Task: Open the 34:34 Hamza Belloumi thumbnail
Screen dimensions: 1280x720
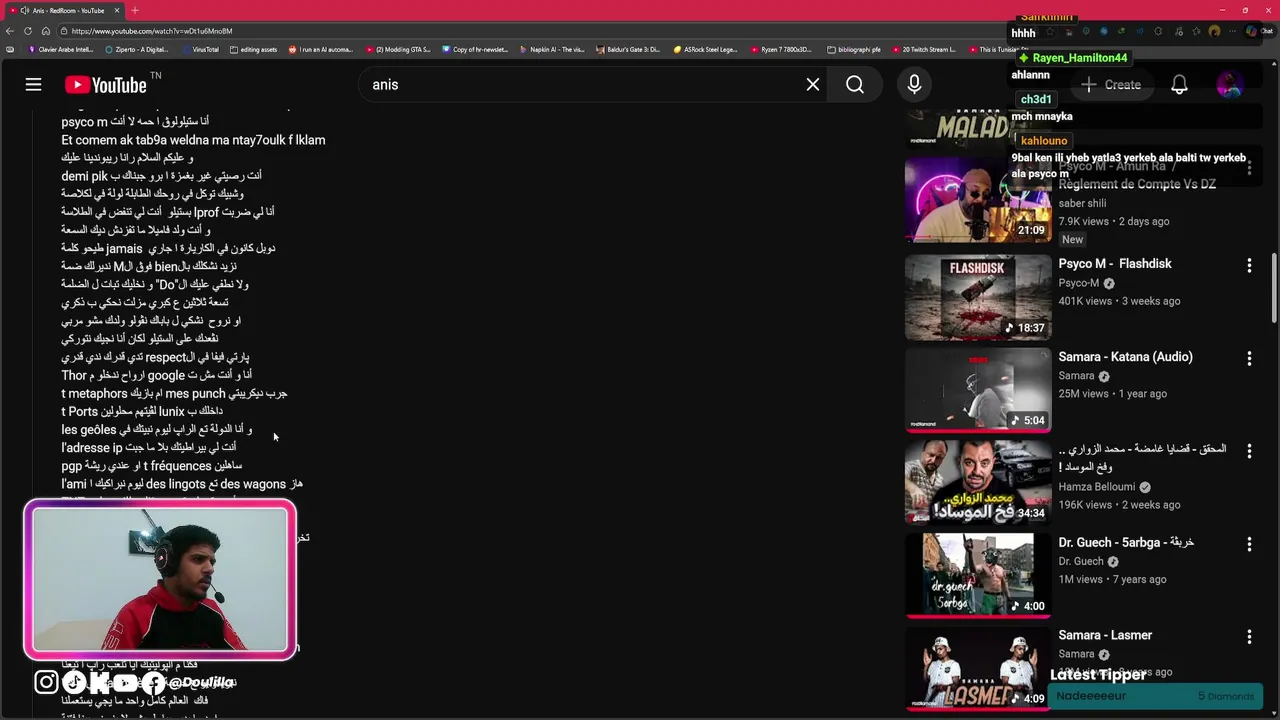Action: click(x=978, y=483)
